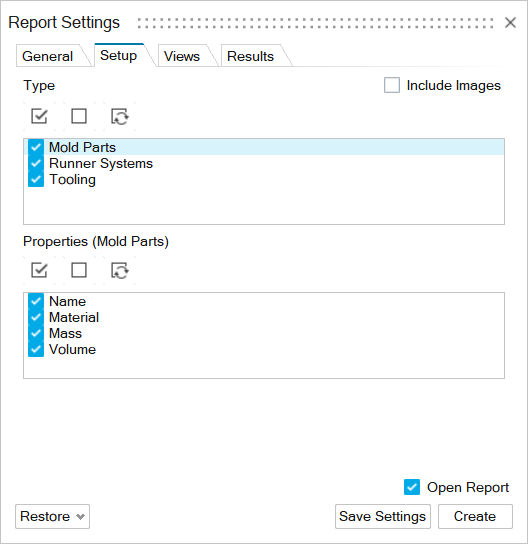The width and height of the screenshot is (528, 544).
Task: Disable the Open Report checkbox
Action: coord(412,487)
